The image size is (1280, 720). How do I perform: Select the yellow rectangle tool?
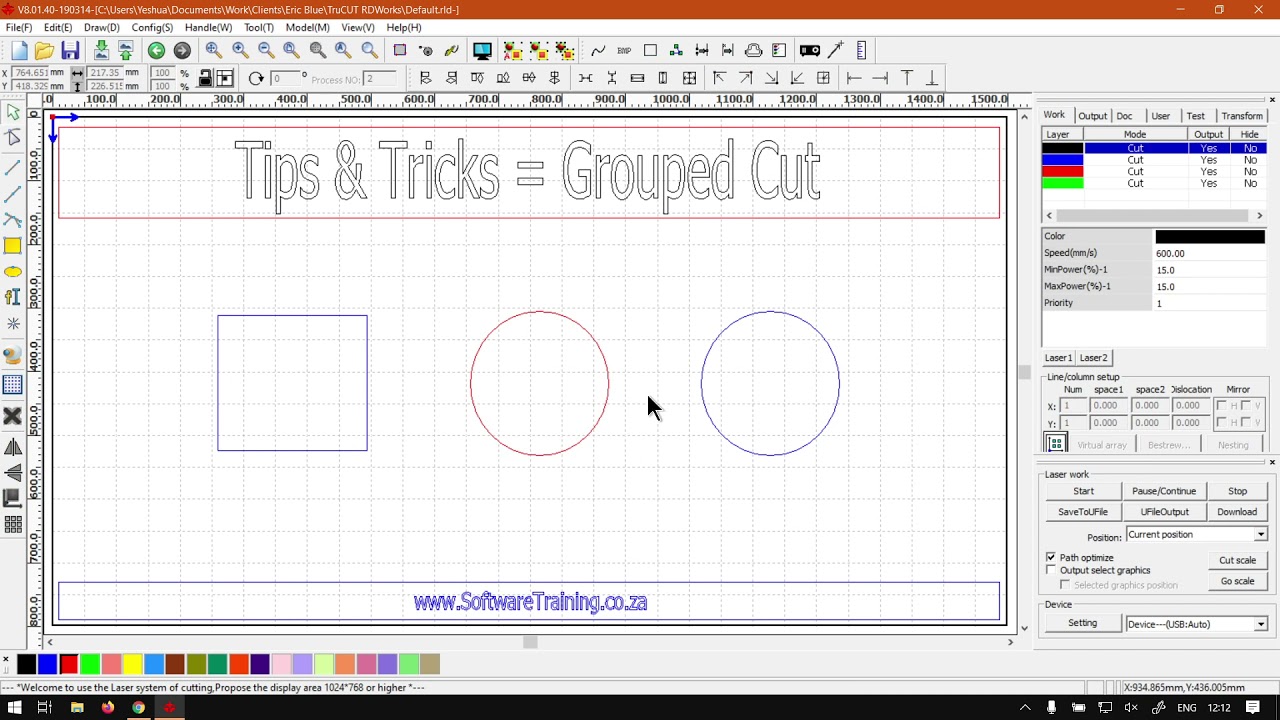point(13,246)
